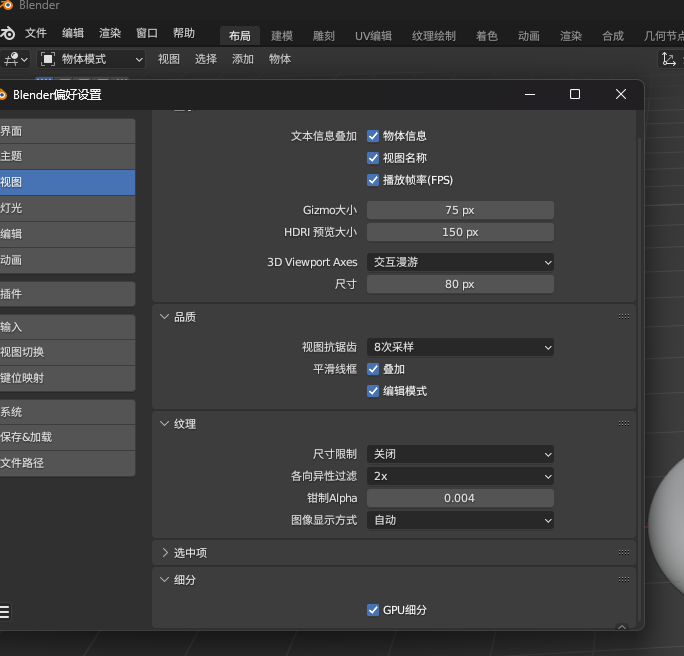The height and width of the screenshot is (656, 684).
Task: Select 布局 workspace tab
Action: pos(240,36)
